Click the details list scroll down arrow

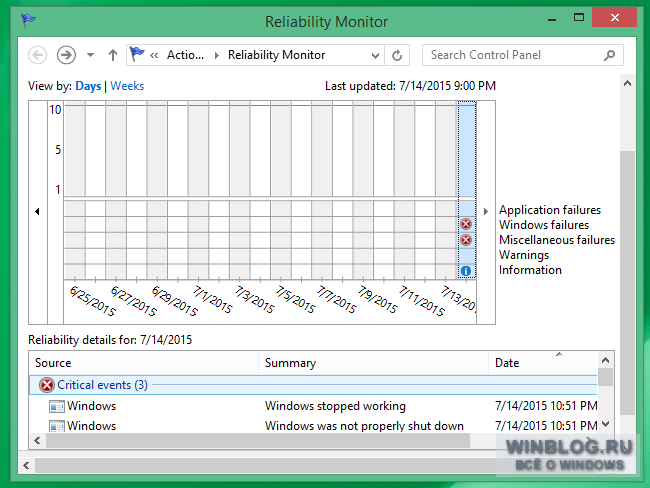point(606,424)
